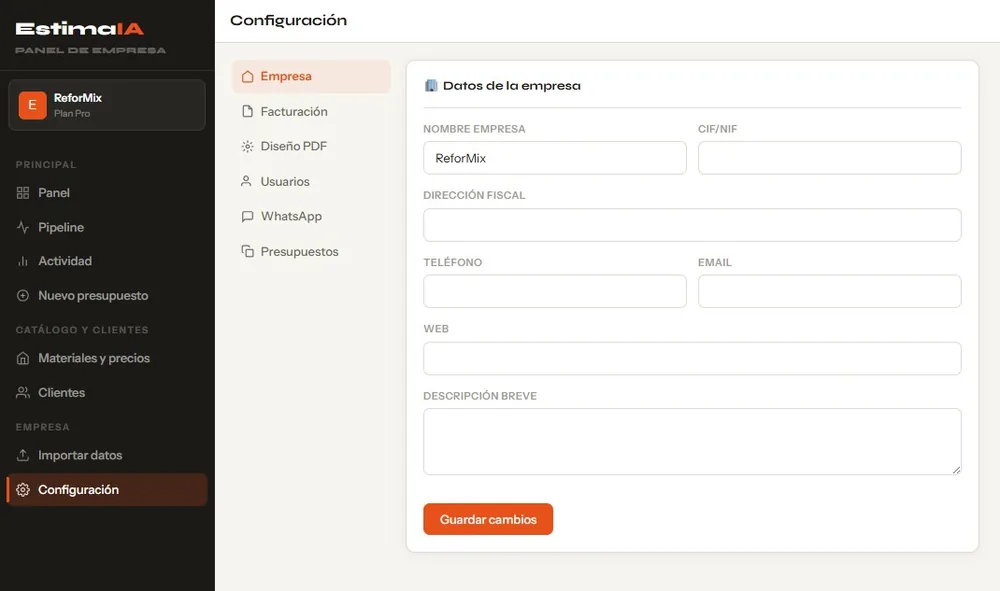Switch to the Usuarios tab
The width and height of the screenshot is (1000, 591).
click(311, 181)
